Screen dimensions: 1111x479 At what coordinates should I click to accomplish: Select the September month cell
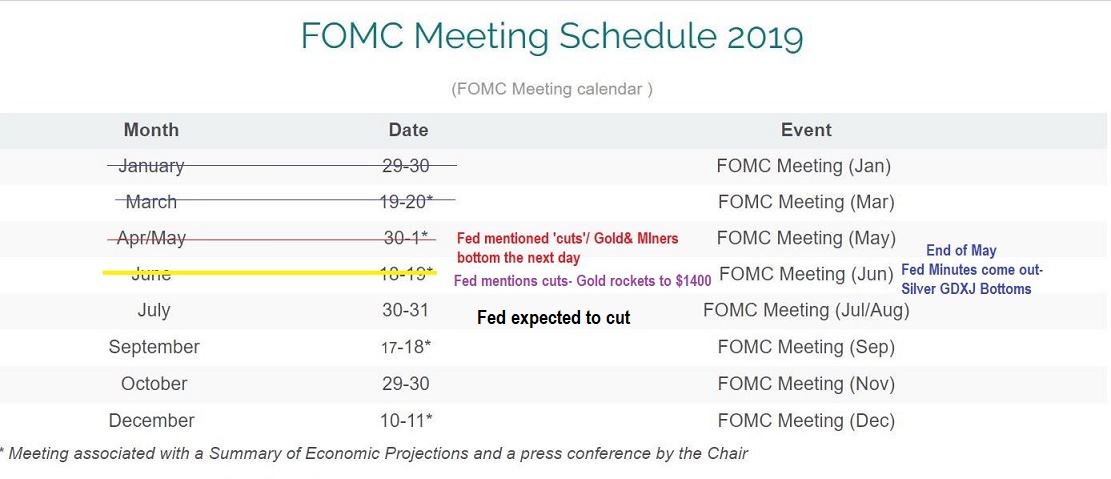tap(154, 347)
